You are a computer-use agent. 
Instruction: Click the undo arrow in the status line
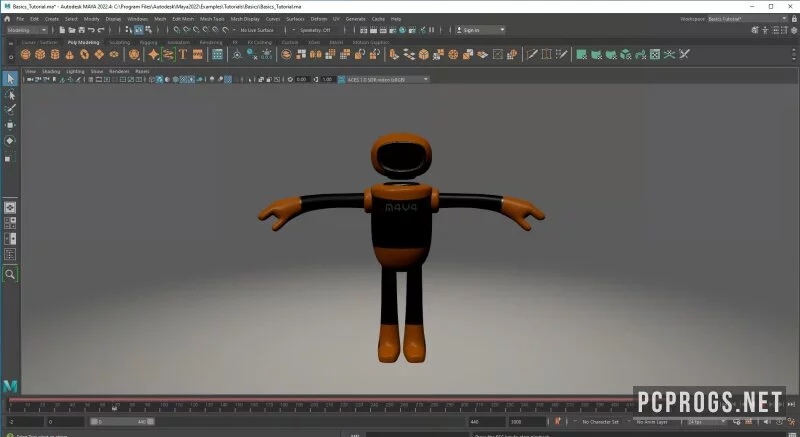[x=91, y=30]
